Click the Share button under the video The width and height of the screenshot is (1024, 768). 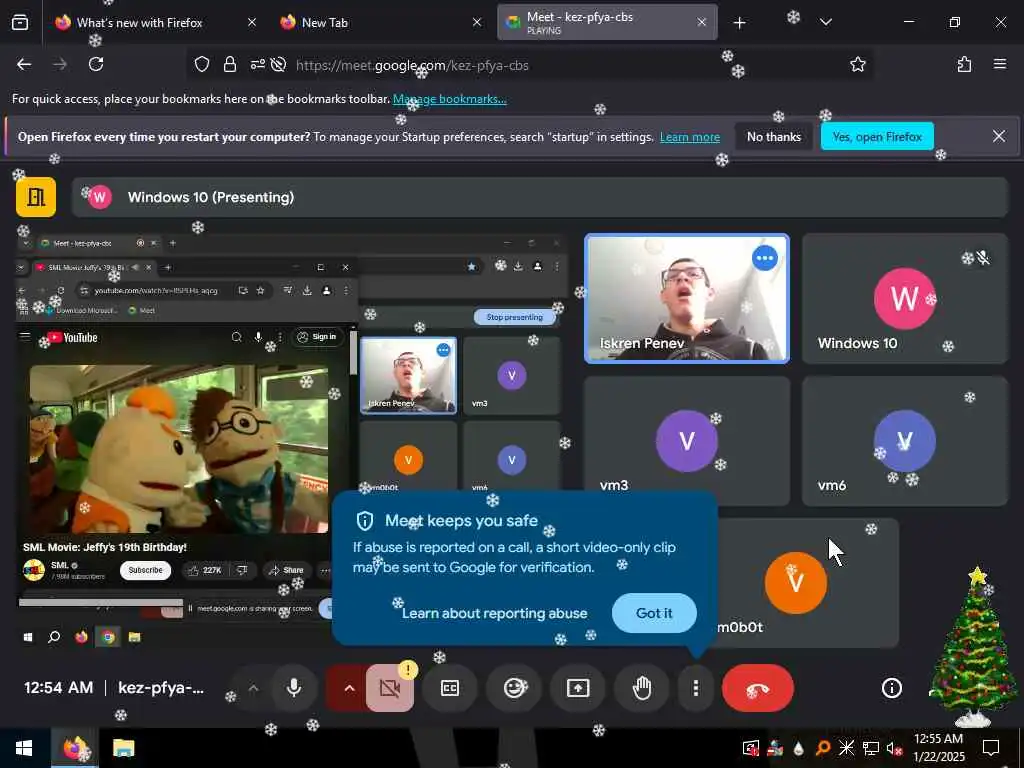[287, 570]
